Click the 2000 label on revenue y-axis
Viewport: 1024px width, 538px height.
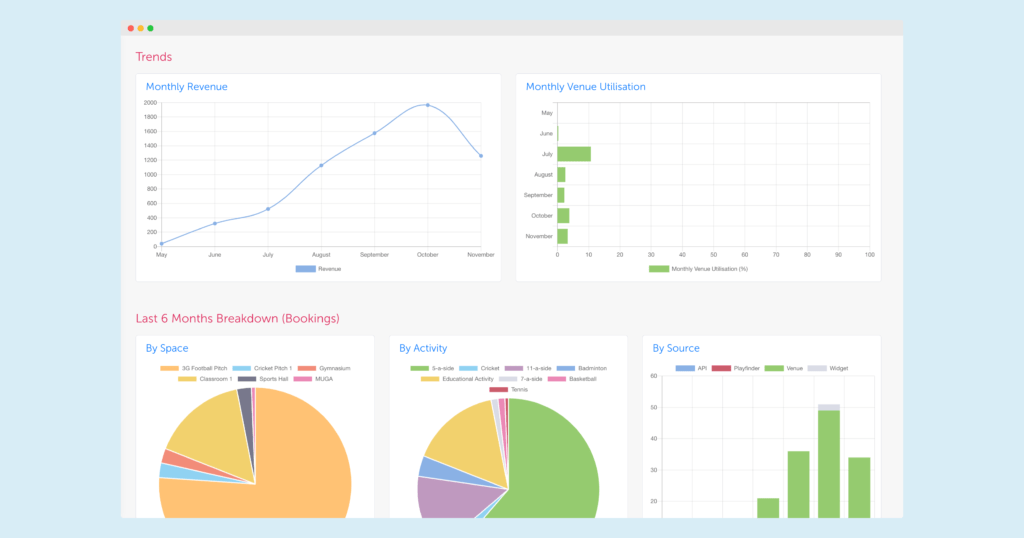point(150,103)
